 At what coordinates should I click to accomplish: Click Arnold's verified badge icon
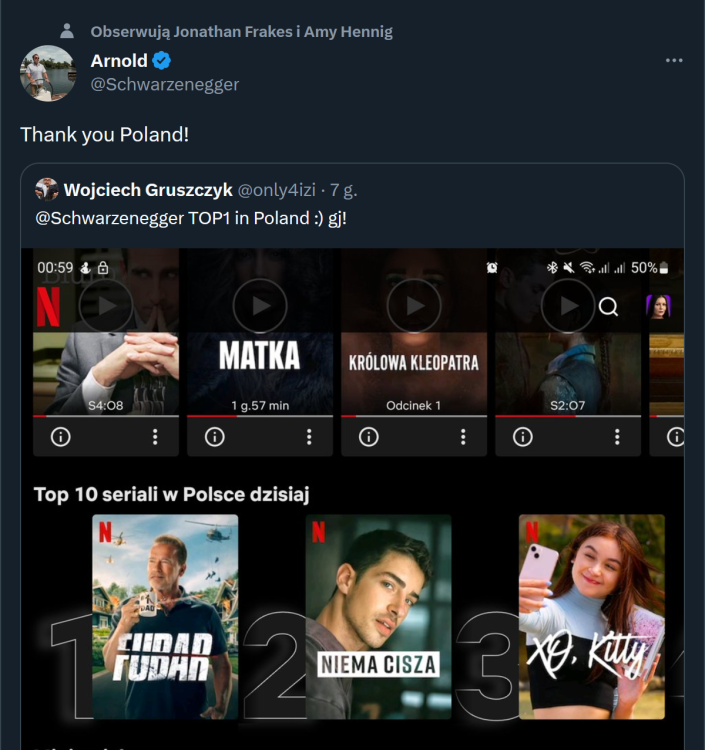click(162, 61)
